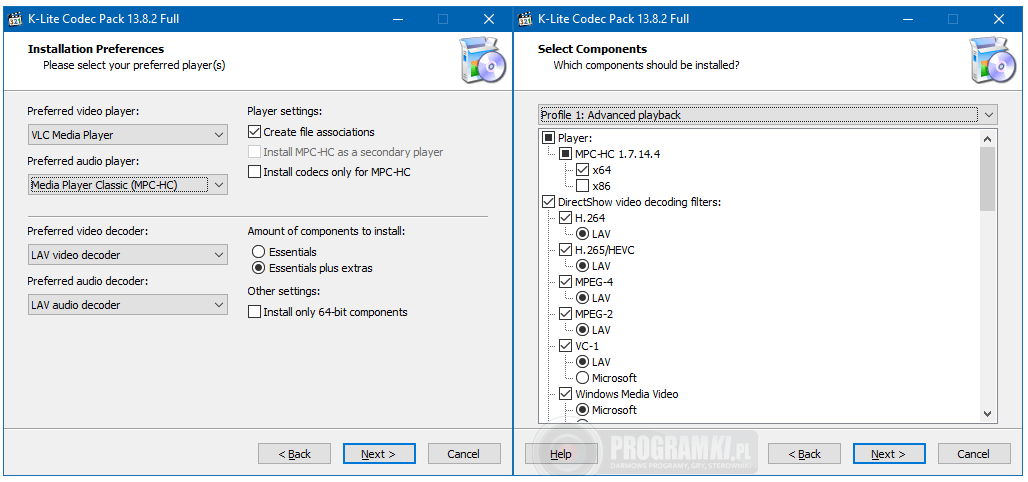Screen dimensions: 1028x482
Task: Uncheck the x64 component
Action: 582,170
